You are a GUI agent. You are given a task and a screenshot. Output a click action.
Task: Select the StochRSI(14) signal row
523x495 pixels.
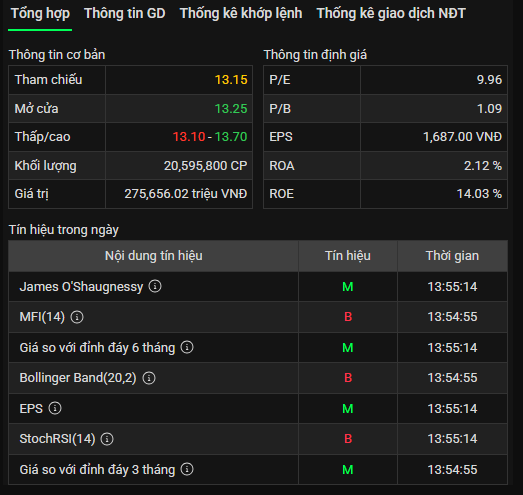coord(258,439)
